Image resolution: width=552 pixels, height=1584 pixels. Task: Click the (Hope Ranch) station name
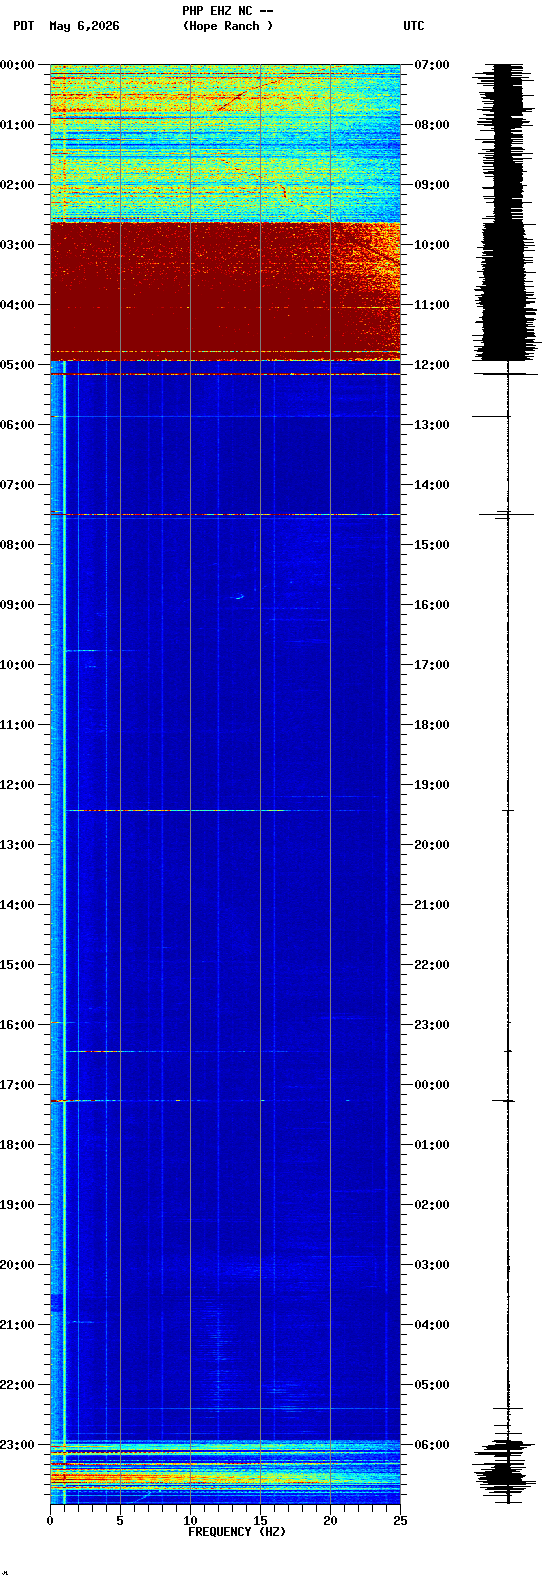pos(227,26)
